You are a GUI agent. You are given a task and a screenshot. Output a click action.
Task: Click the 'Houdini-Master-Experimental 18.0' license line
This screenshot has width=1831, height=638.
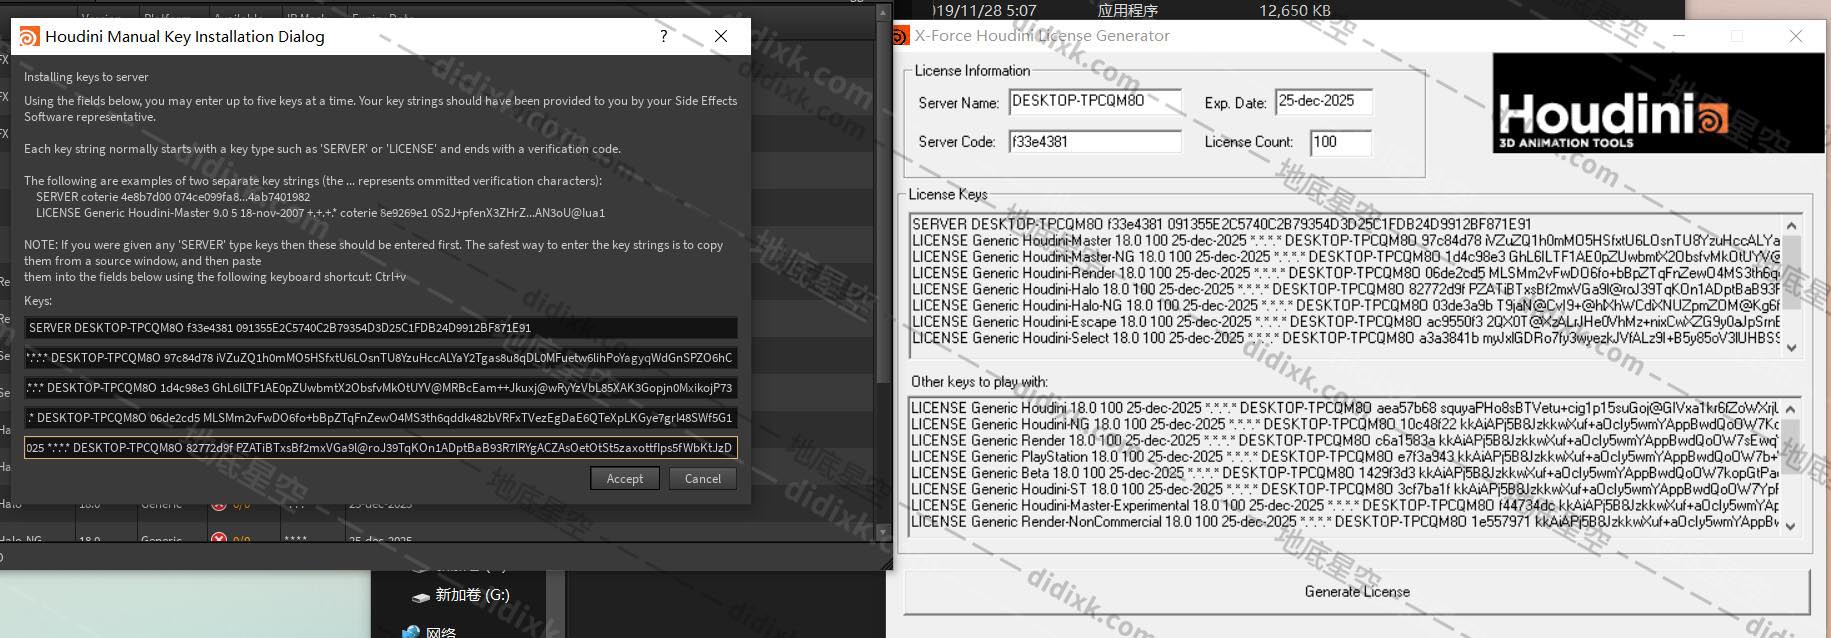(1345, 505)
